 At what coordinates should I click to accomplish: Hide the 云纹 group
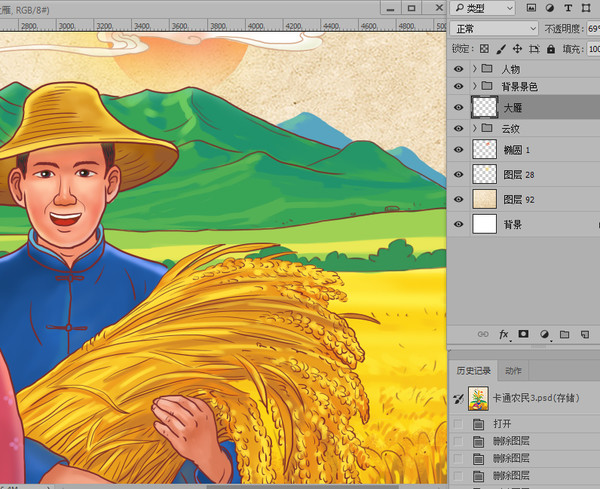[458, 128]
